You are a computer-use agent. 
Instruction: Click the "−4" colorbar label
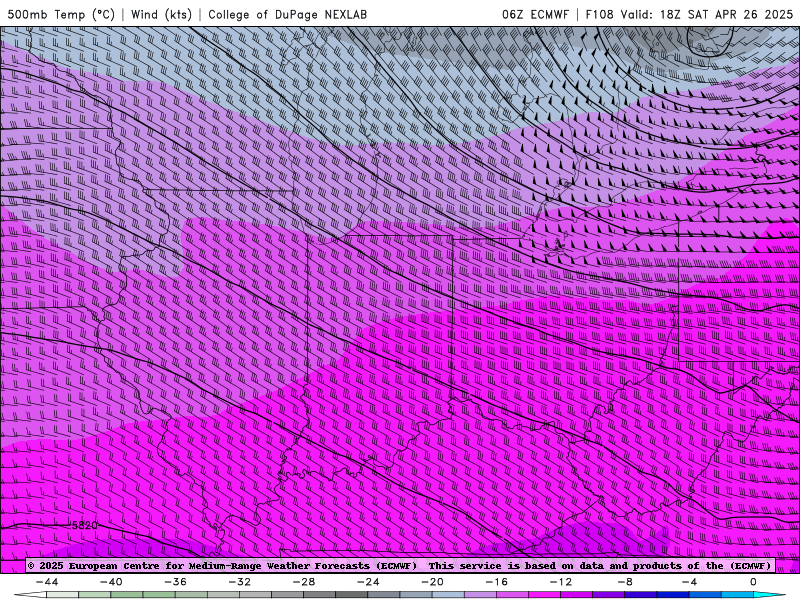(690, 582)
